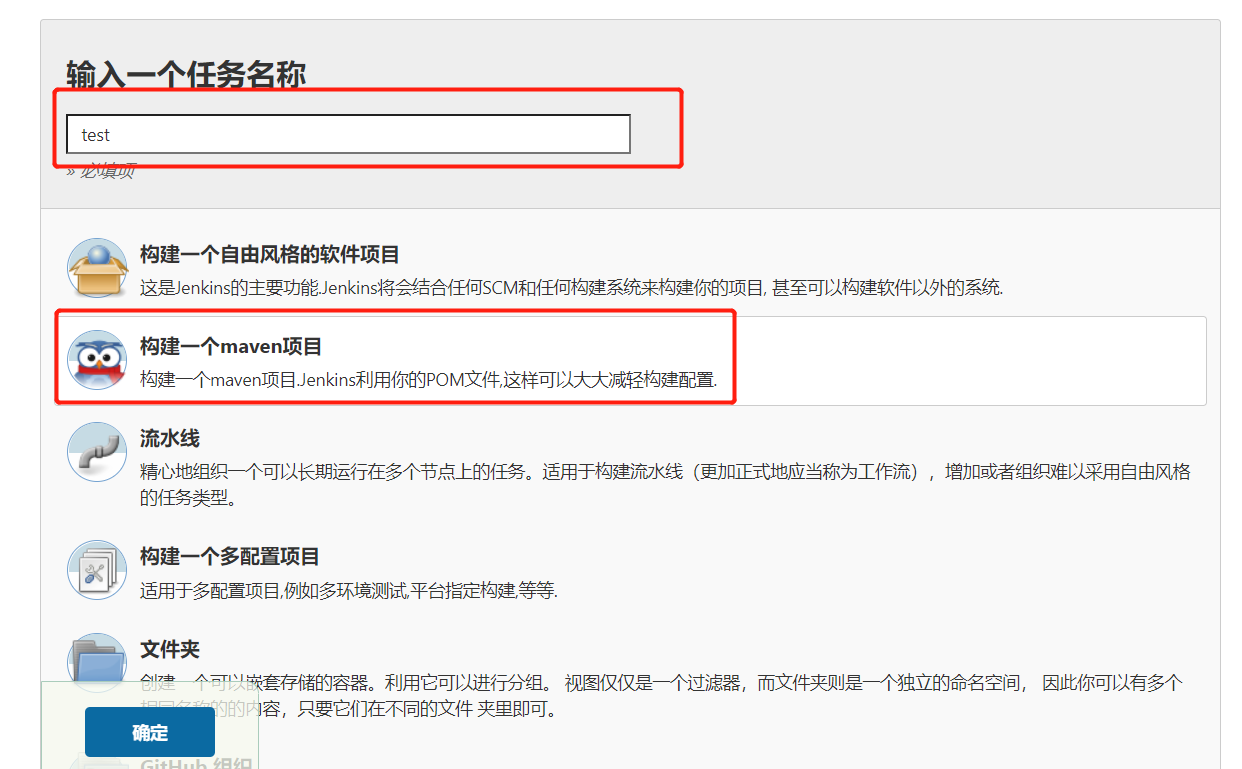Click the description starting 适用于多配置项目
Screen dimensions: 1242x769
tap(348, 591)
